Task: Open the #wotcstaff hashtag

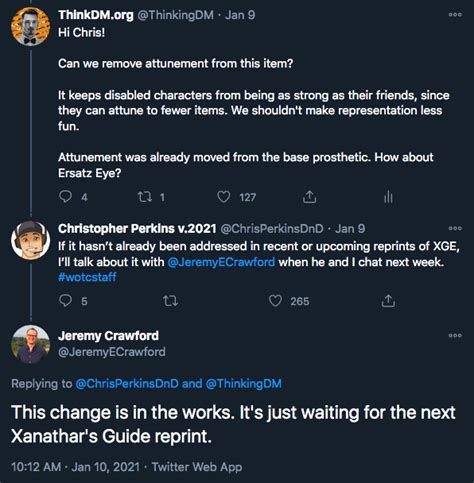Action: point(87,277)
